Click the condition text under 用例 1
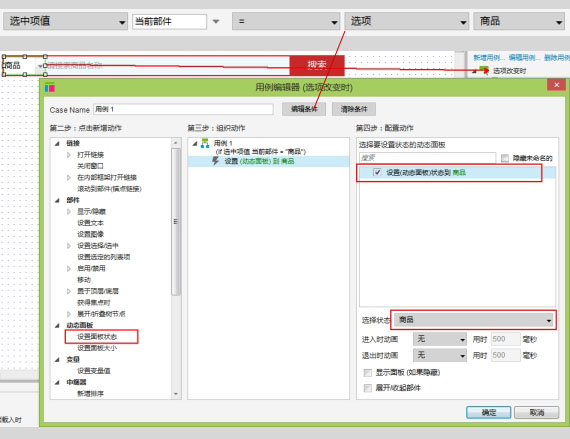Screen dimensions: 570x439 pos(261,152)
